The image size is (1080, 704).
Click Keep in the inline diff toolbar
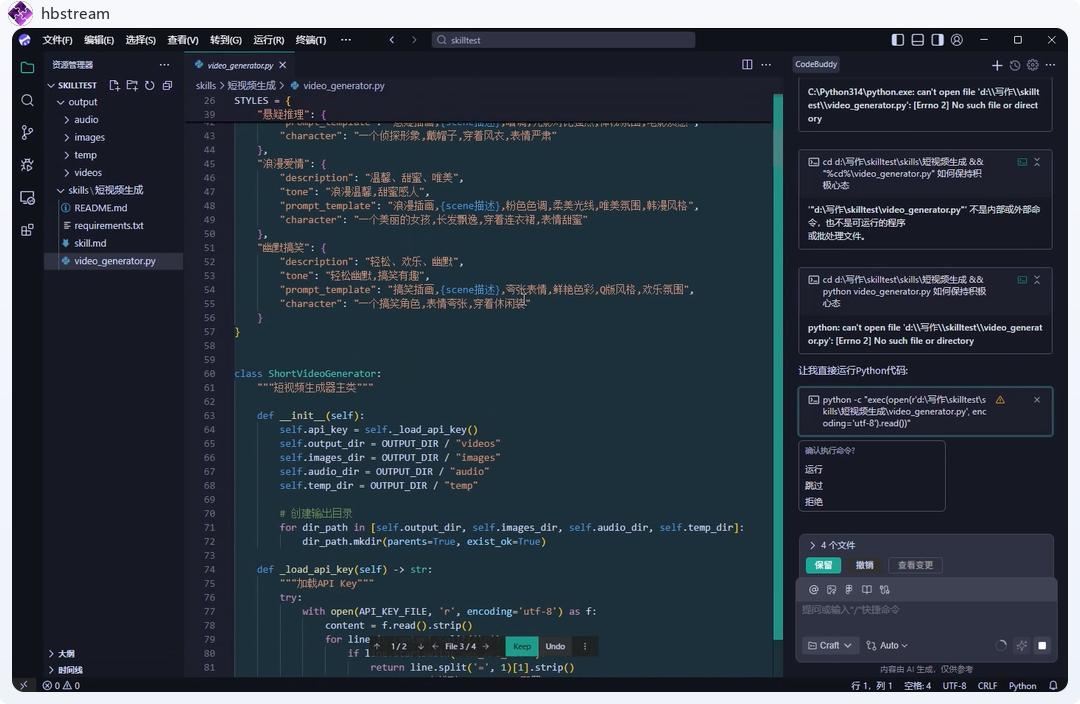click(522, 646)
